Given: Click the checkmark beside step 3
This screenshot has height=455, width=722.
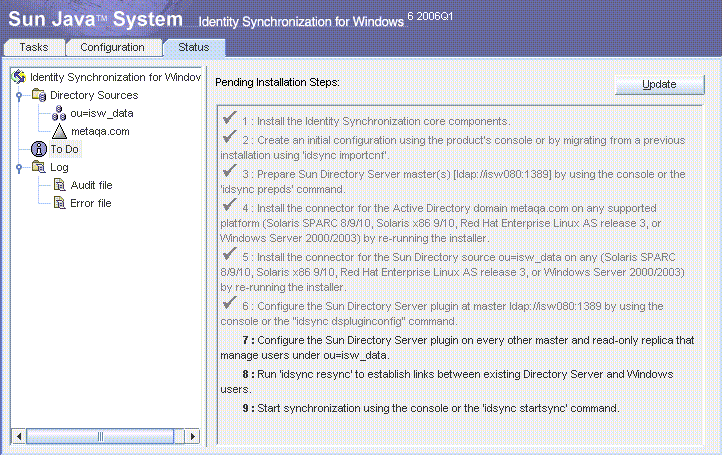Looking at the screenshot, I should [x=229, y=171].
